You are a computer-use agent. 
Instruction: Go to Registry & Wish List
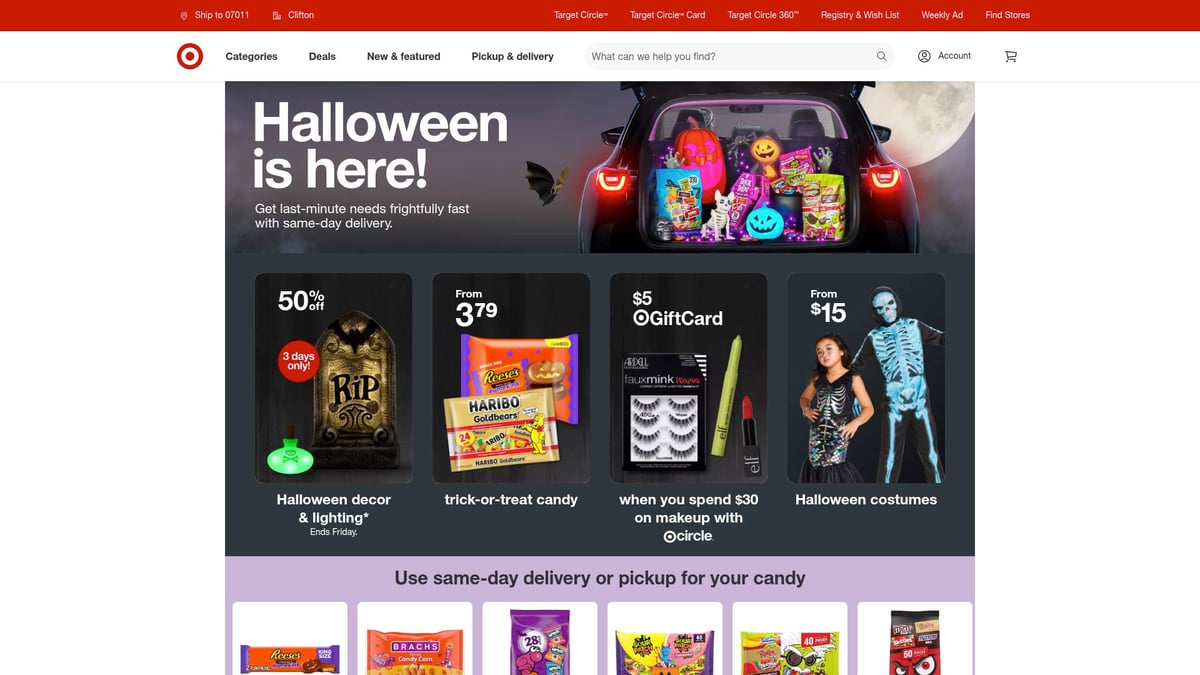pyautogui.click(x=860, y=15)
